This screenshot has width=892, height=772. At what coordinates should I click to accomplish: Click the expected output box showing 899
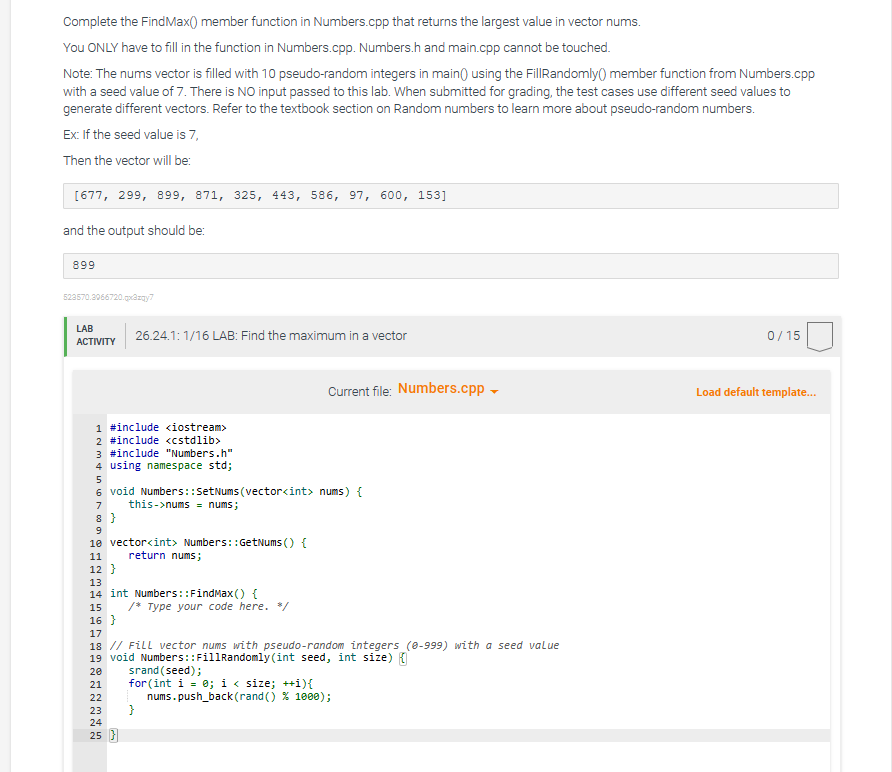[x=450, y=265]
